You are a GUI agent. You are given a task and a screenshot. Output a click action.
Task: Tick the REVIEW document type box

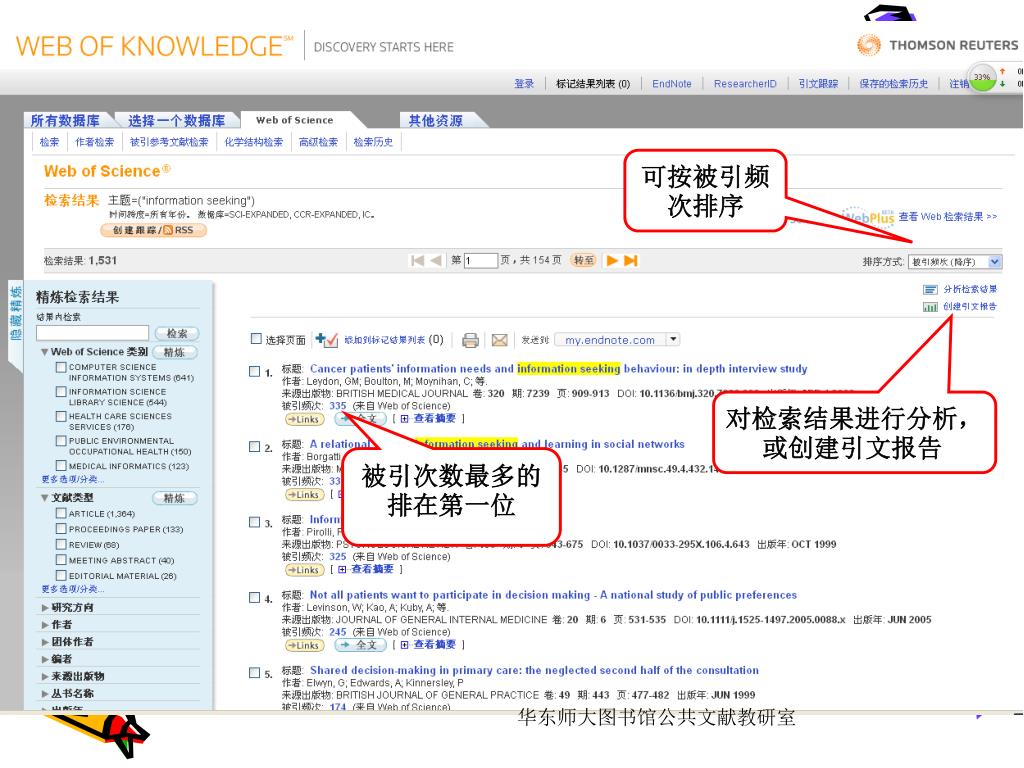(61, 544)
